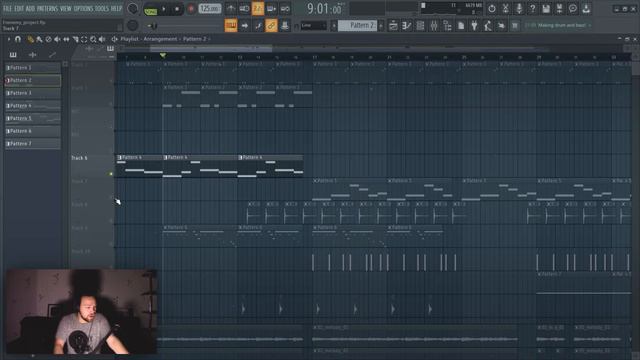Open the VIEW menu

pos(66,8)
